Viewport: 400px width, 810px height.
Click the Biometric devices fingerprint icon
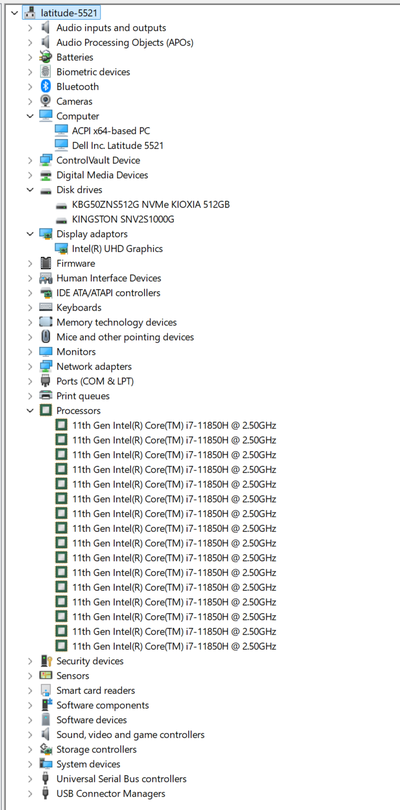tap(46, 72)
